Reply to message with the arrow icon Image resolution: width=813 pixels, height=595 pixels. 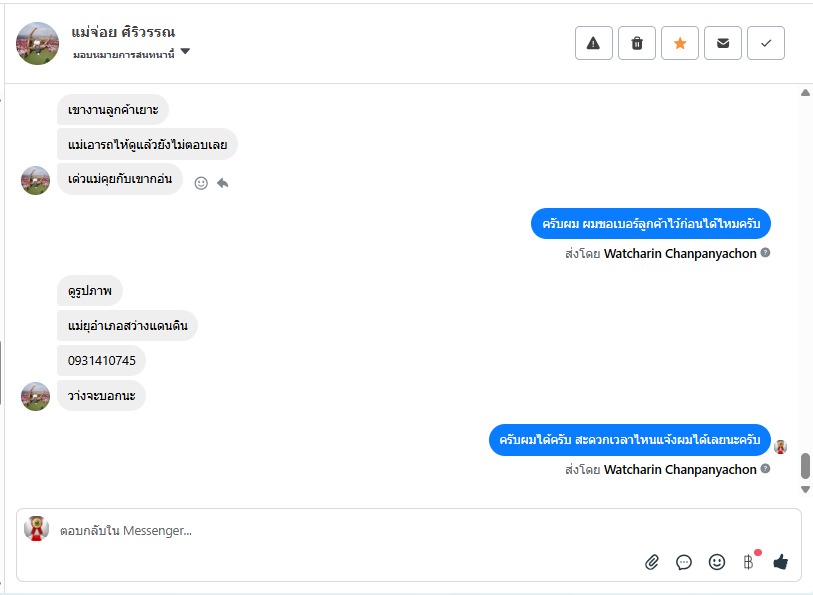(x=222, y=183)
